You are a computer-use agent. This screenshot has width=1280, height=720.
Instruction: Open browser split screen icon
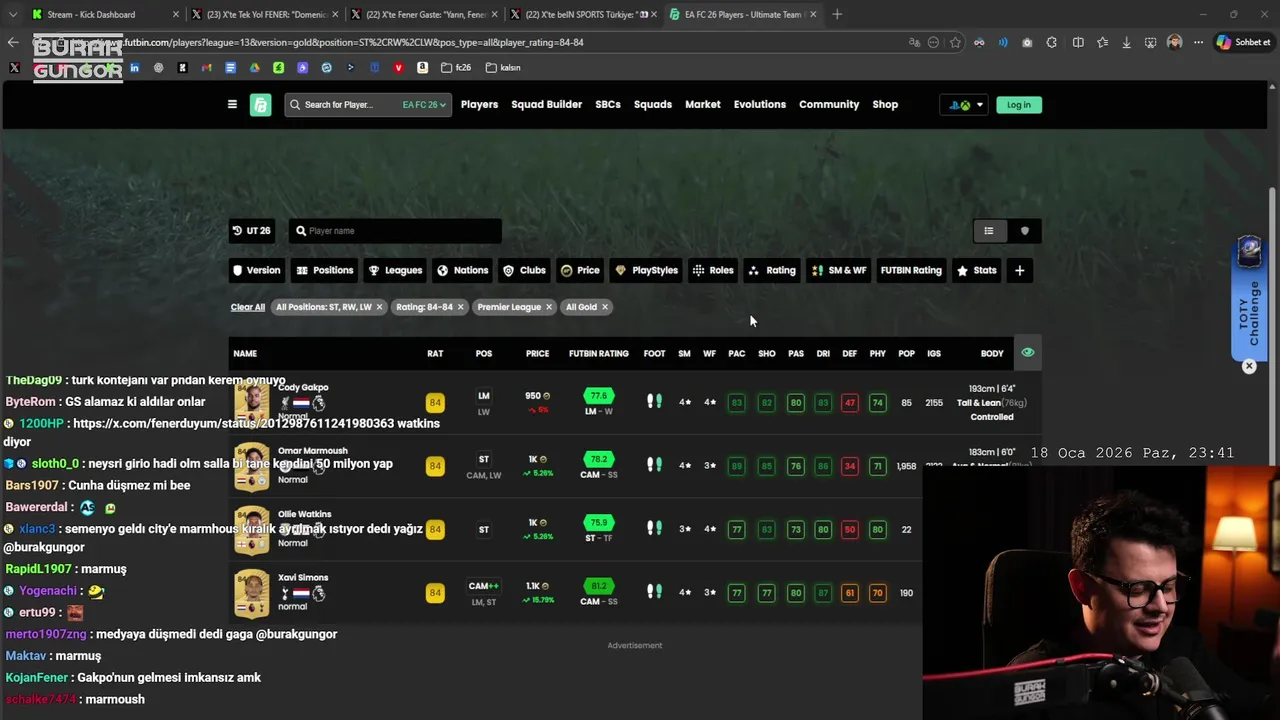point(1078,43)
